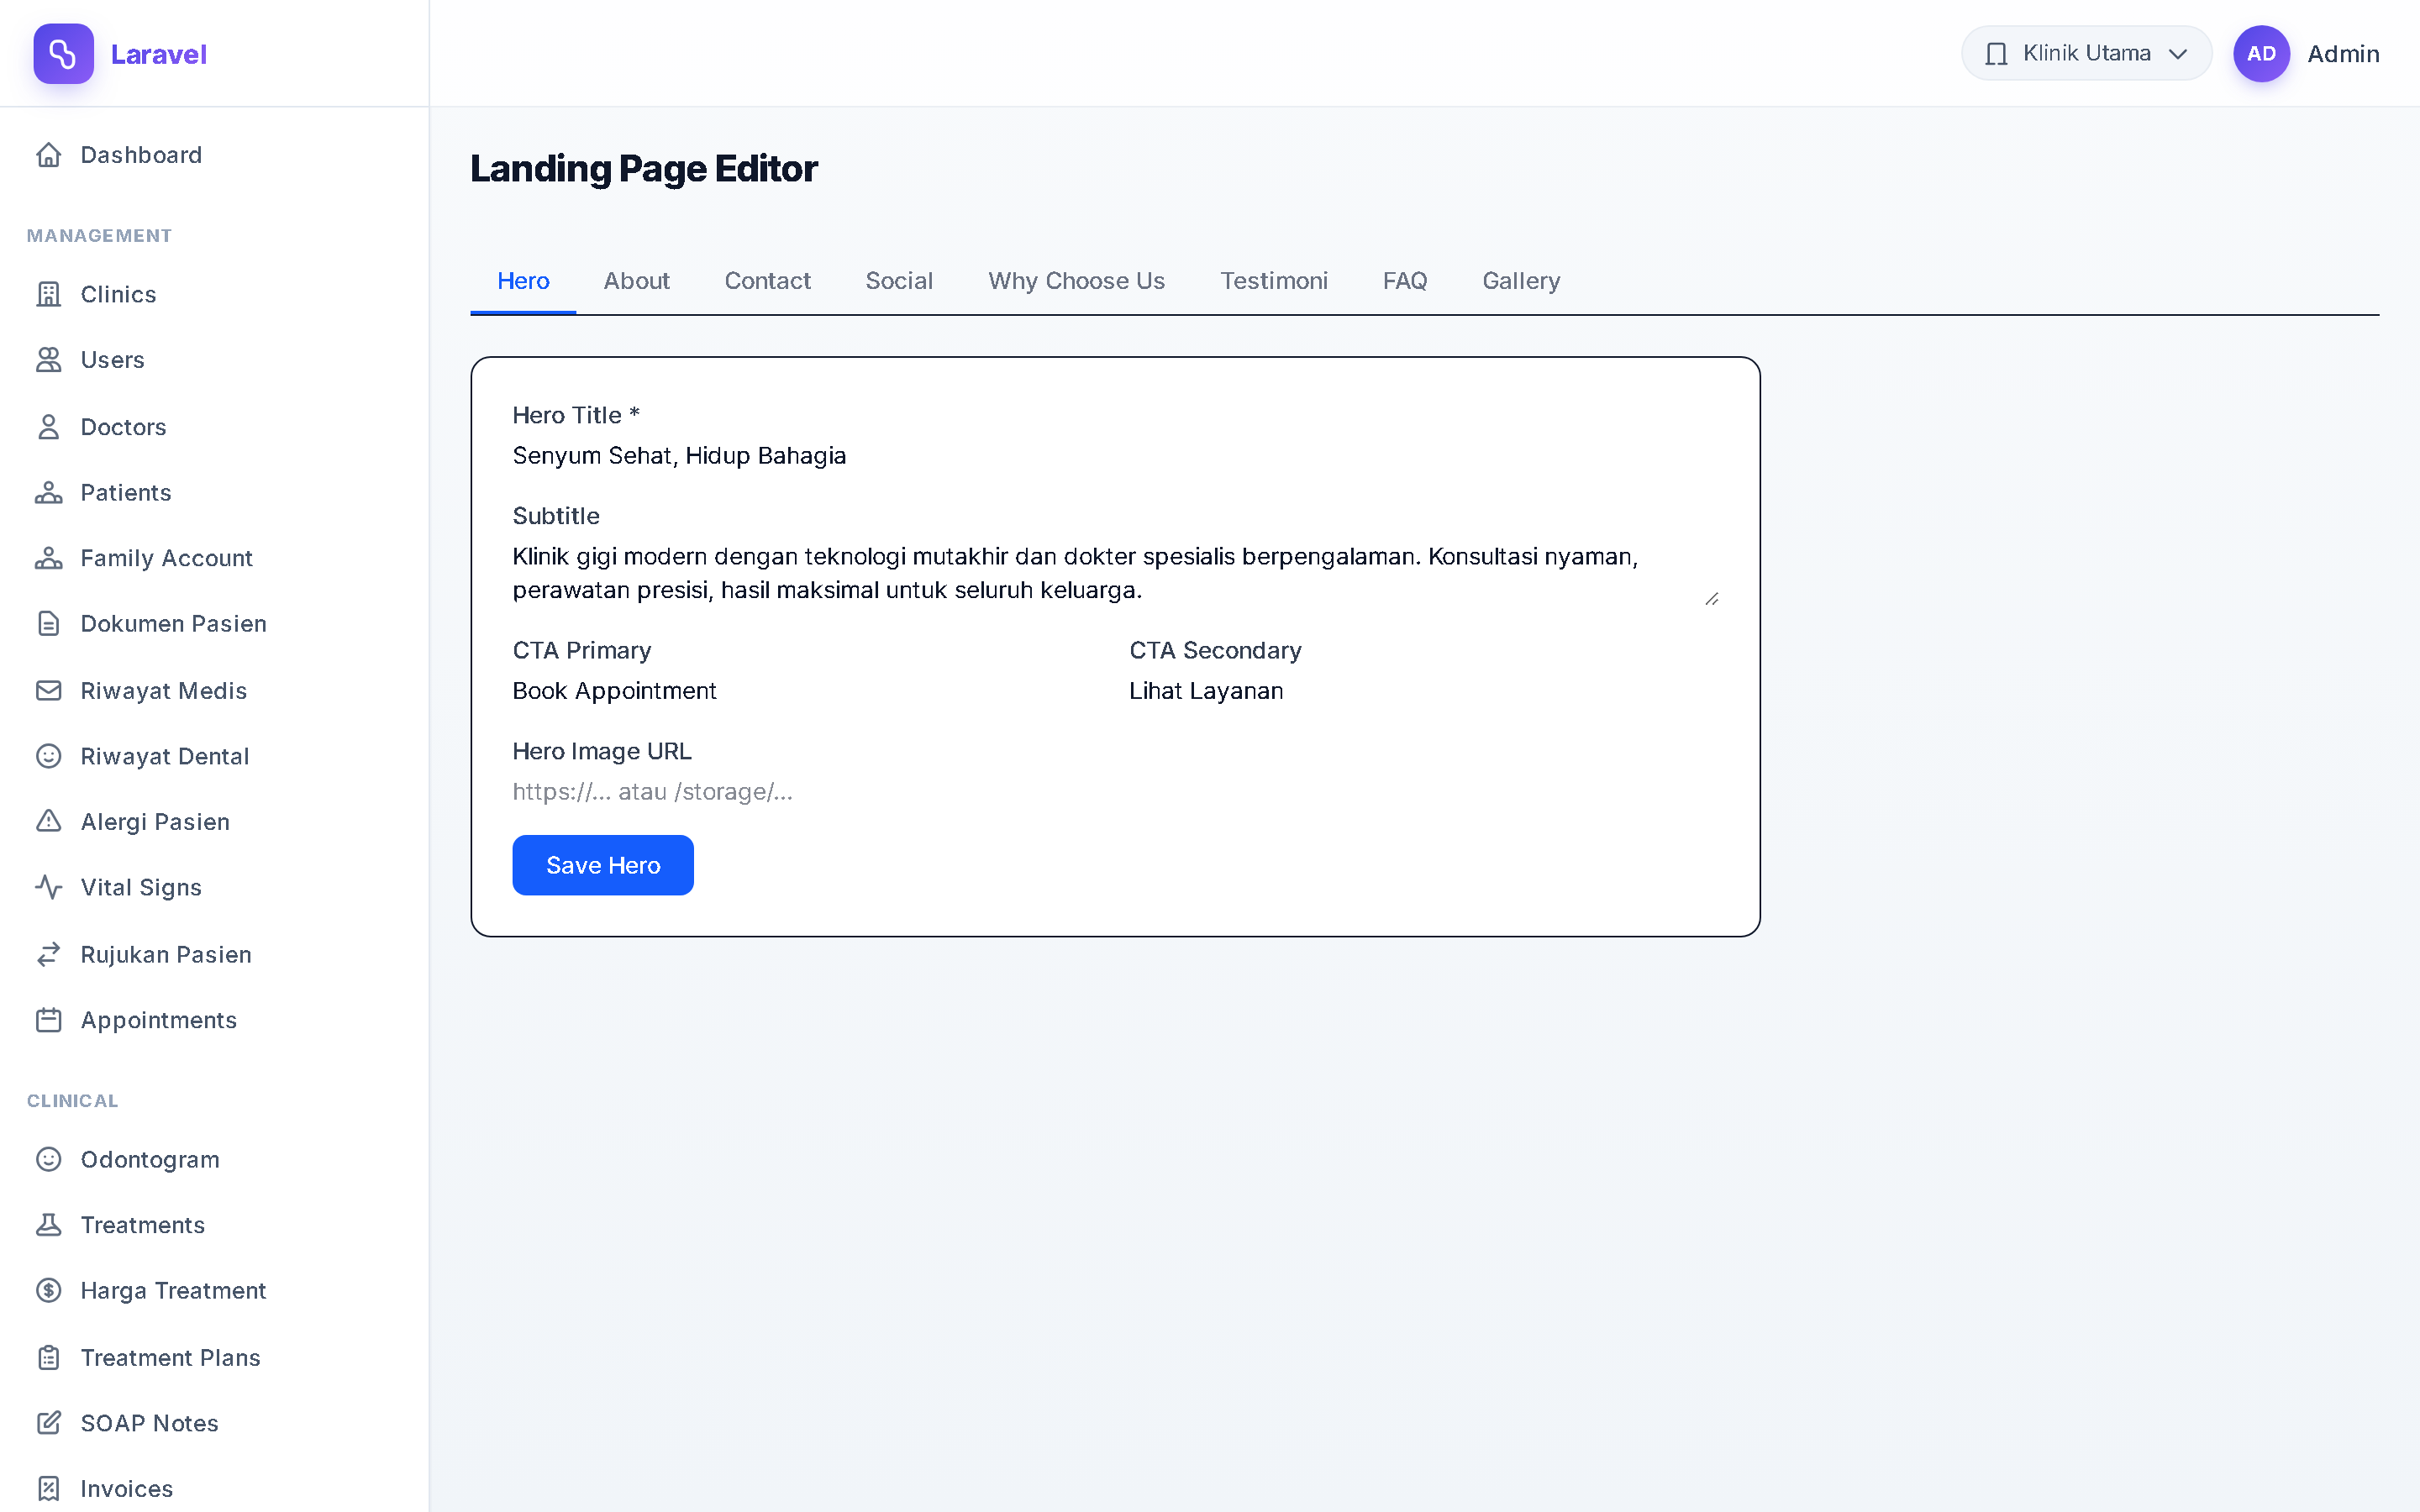Open the Social tab
Image resolution: width=2420 pixels, height=1512 pixels.
tap(899, 281)
